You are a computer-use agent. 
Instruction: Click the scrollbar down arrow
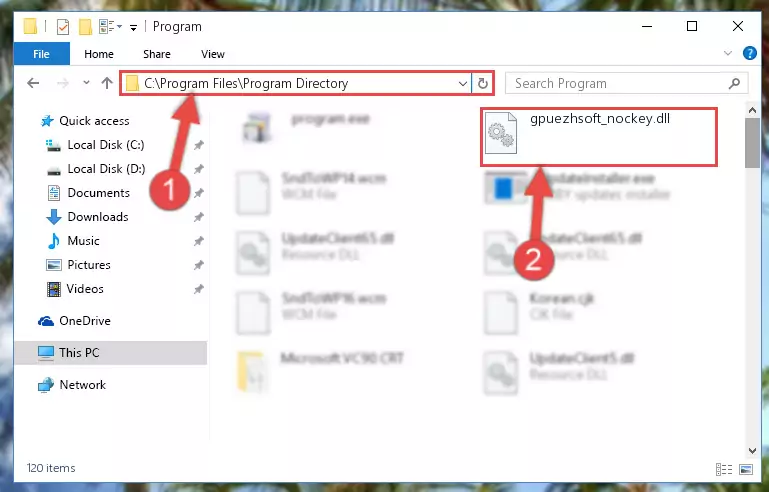tap(752, 450)
